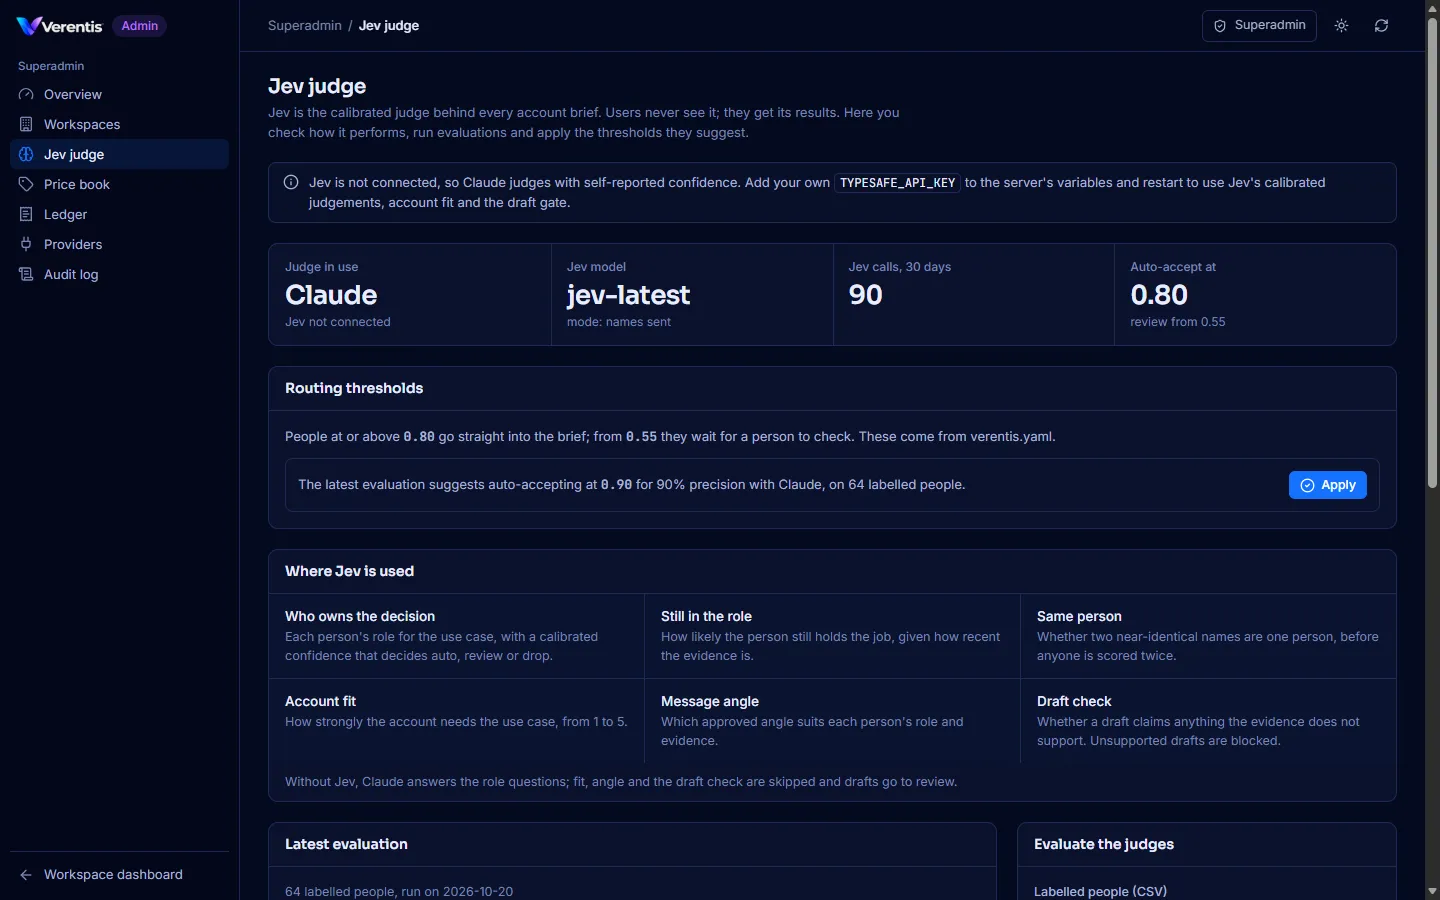Click the Superadmin breadcrumb link
Viewport: 1440px width, 900px height.
click(x=305, y=26)
